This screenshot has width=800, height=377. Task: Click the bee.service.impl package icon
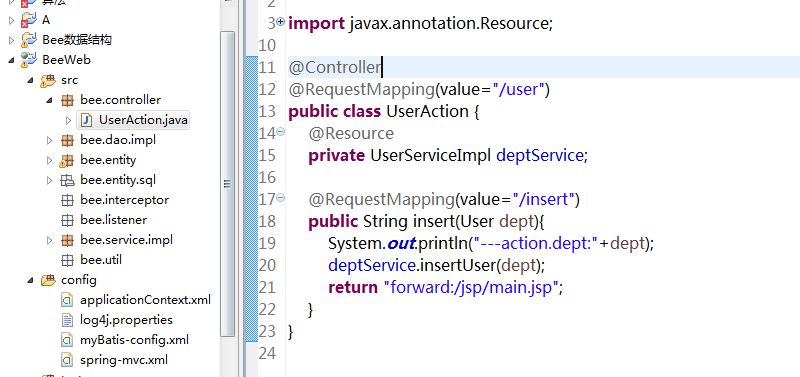point(67,240)
